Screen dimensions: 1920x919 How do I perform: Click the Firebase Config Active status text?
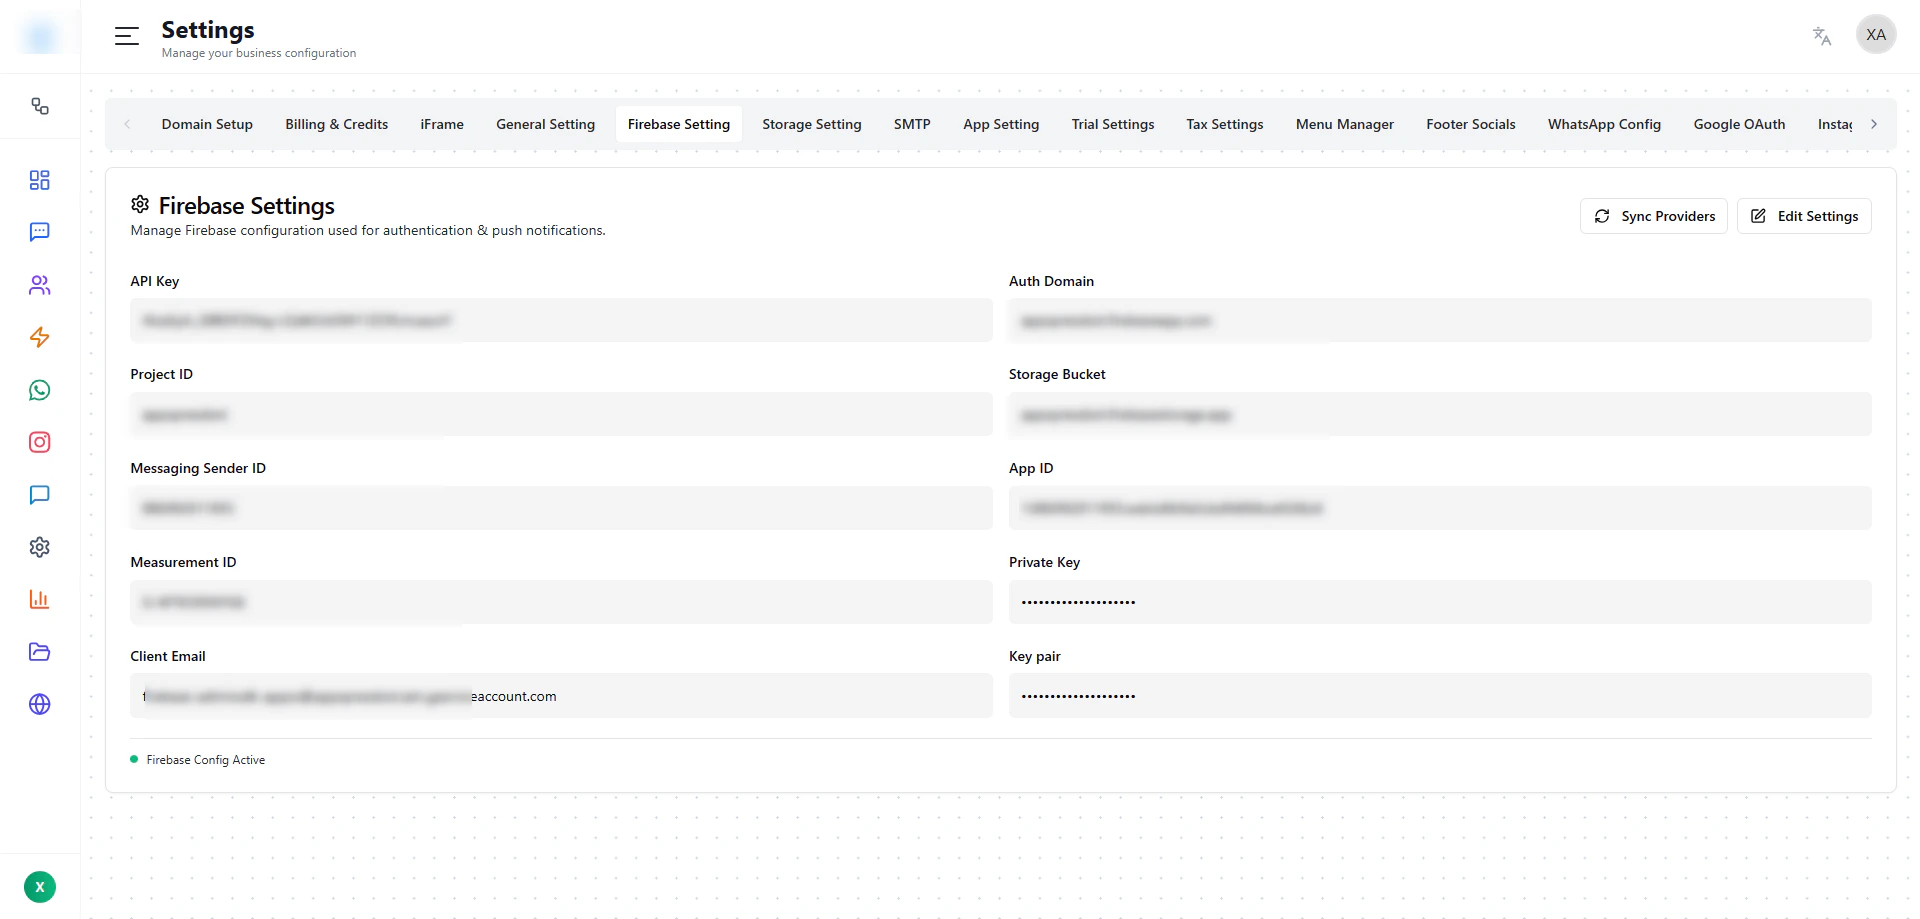pyautogui.click(x=206, y=760)
